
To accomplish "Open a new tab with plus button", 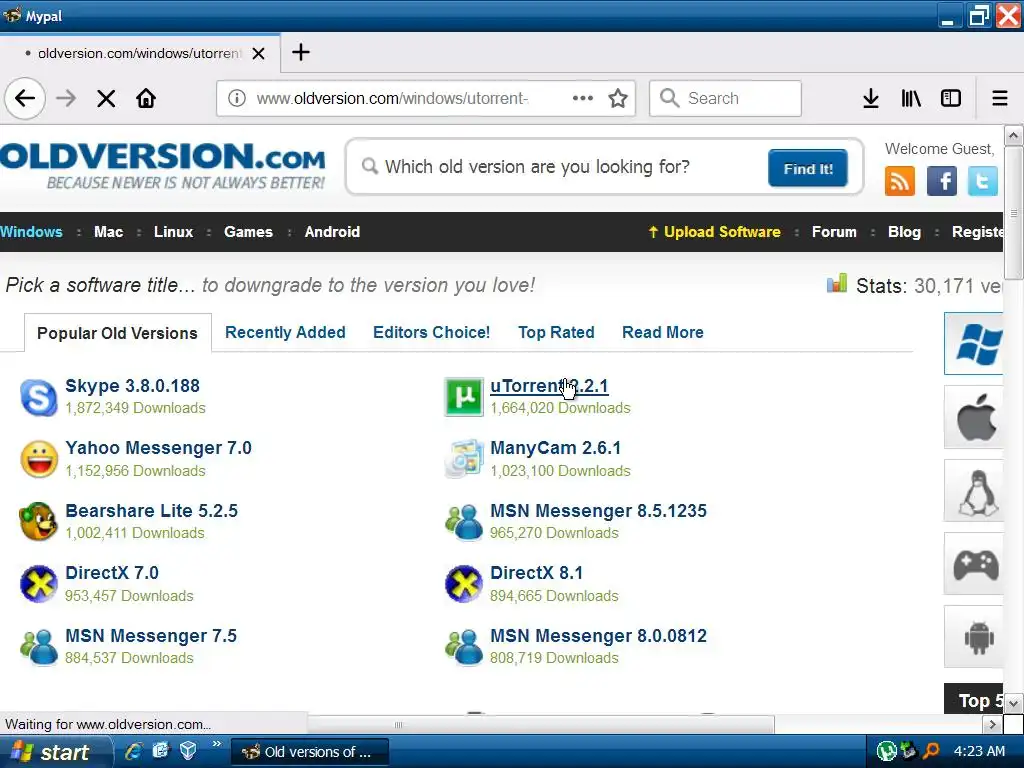I will (300, 52).
